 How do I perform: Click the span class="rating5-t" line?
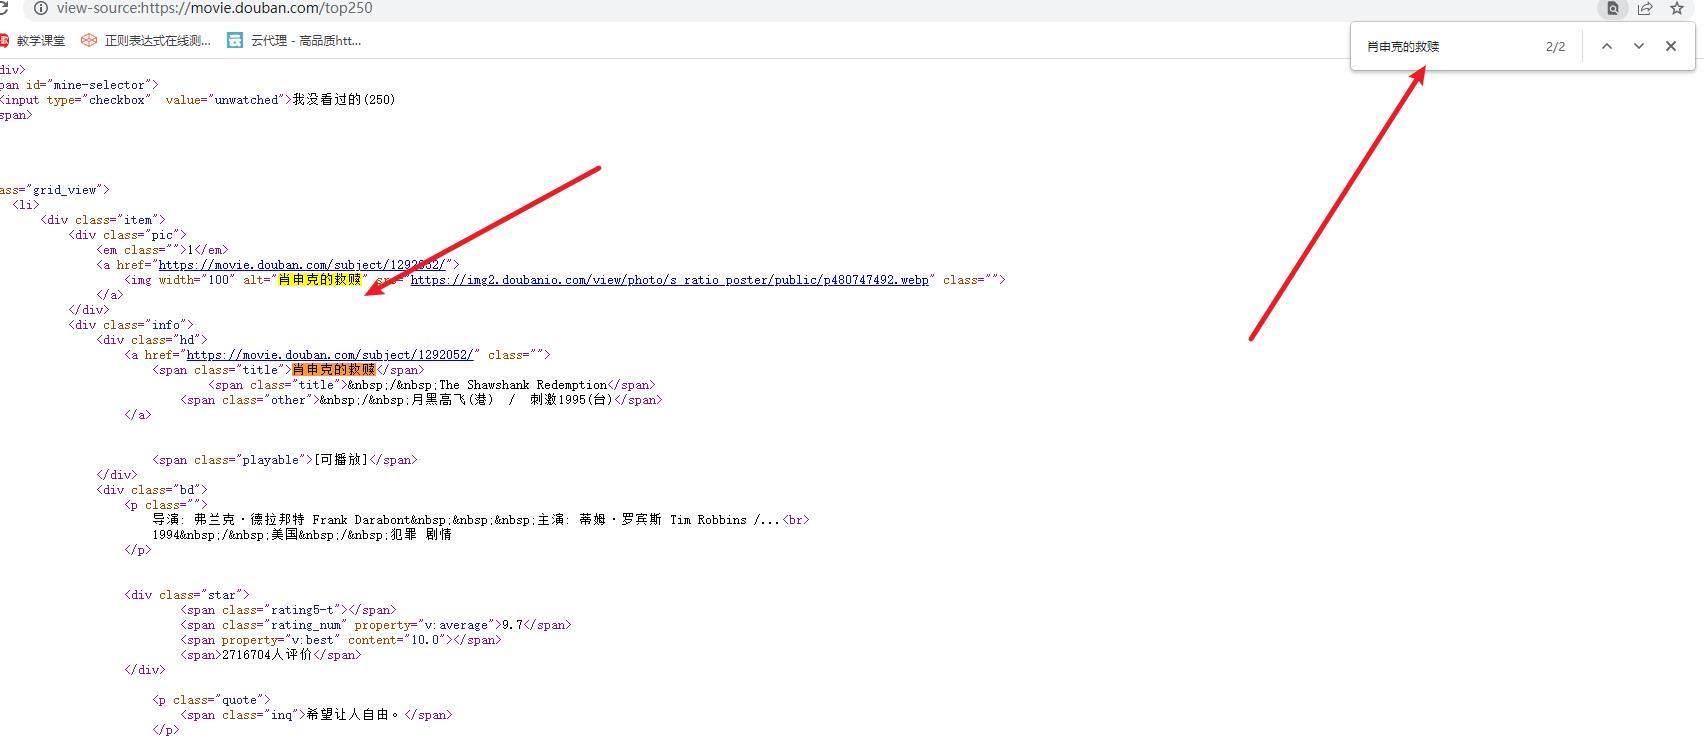coord(288,610)
